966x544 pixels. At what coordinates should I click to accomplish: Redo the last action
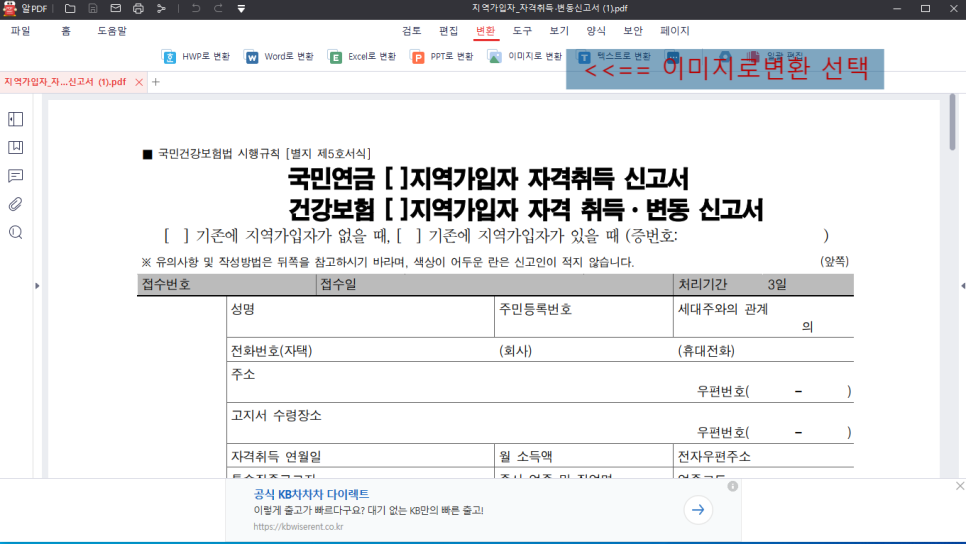pyautogui.click(x=218, y=9)
